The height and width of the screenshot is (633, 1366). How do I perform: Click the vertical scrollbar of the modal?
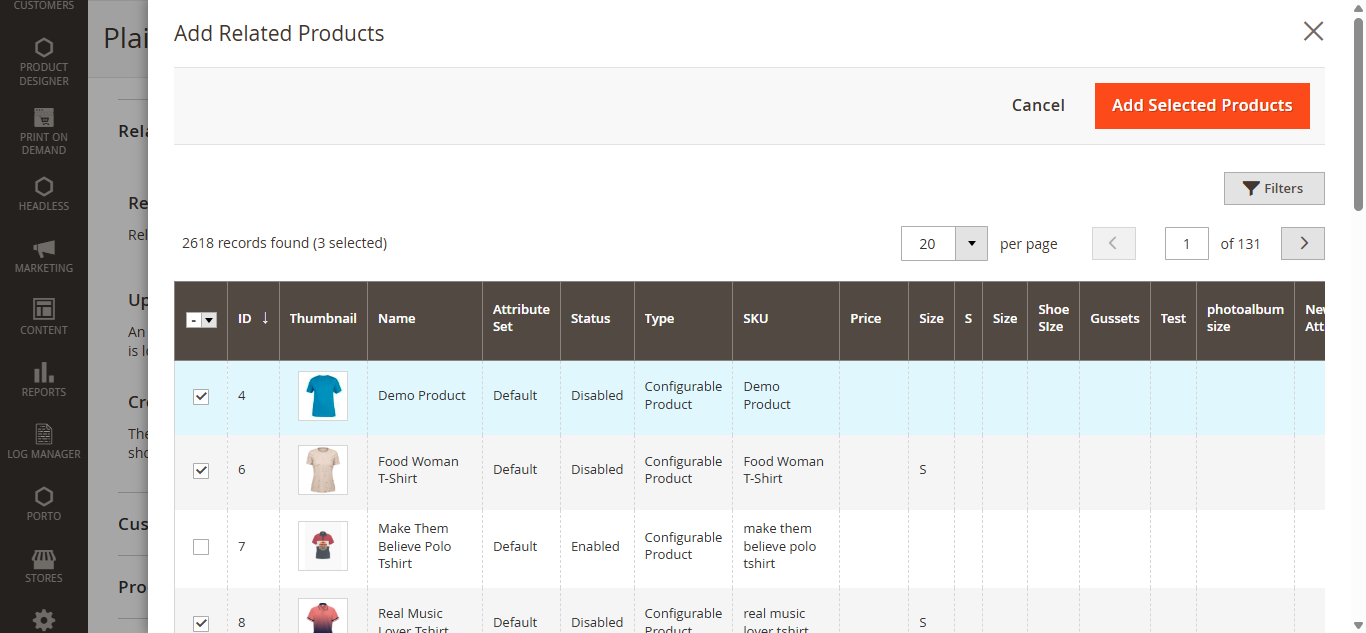pos(1358,110)
